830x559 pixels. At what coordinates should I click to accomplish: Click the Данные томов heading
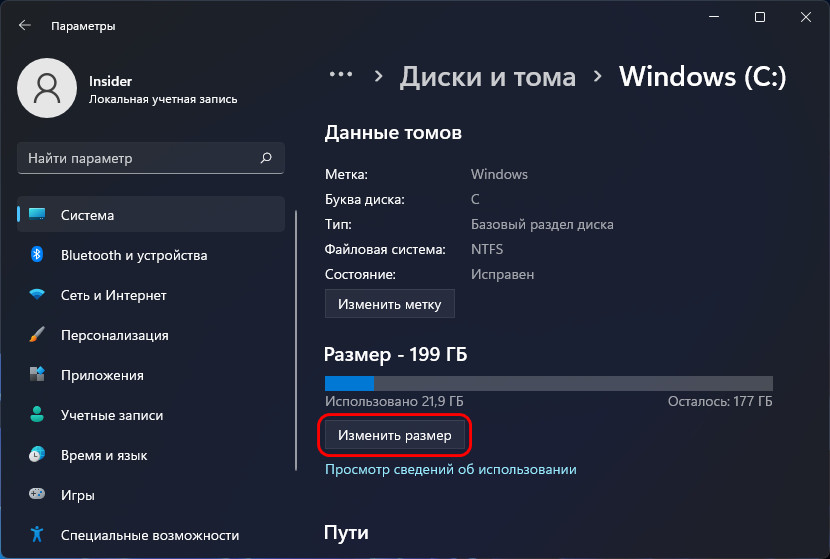393,132
